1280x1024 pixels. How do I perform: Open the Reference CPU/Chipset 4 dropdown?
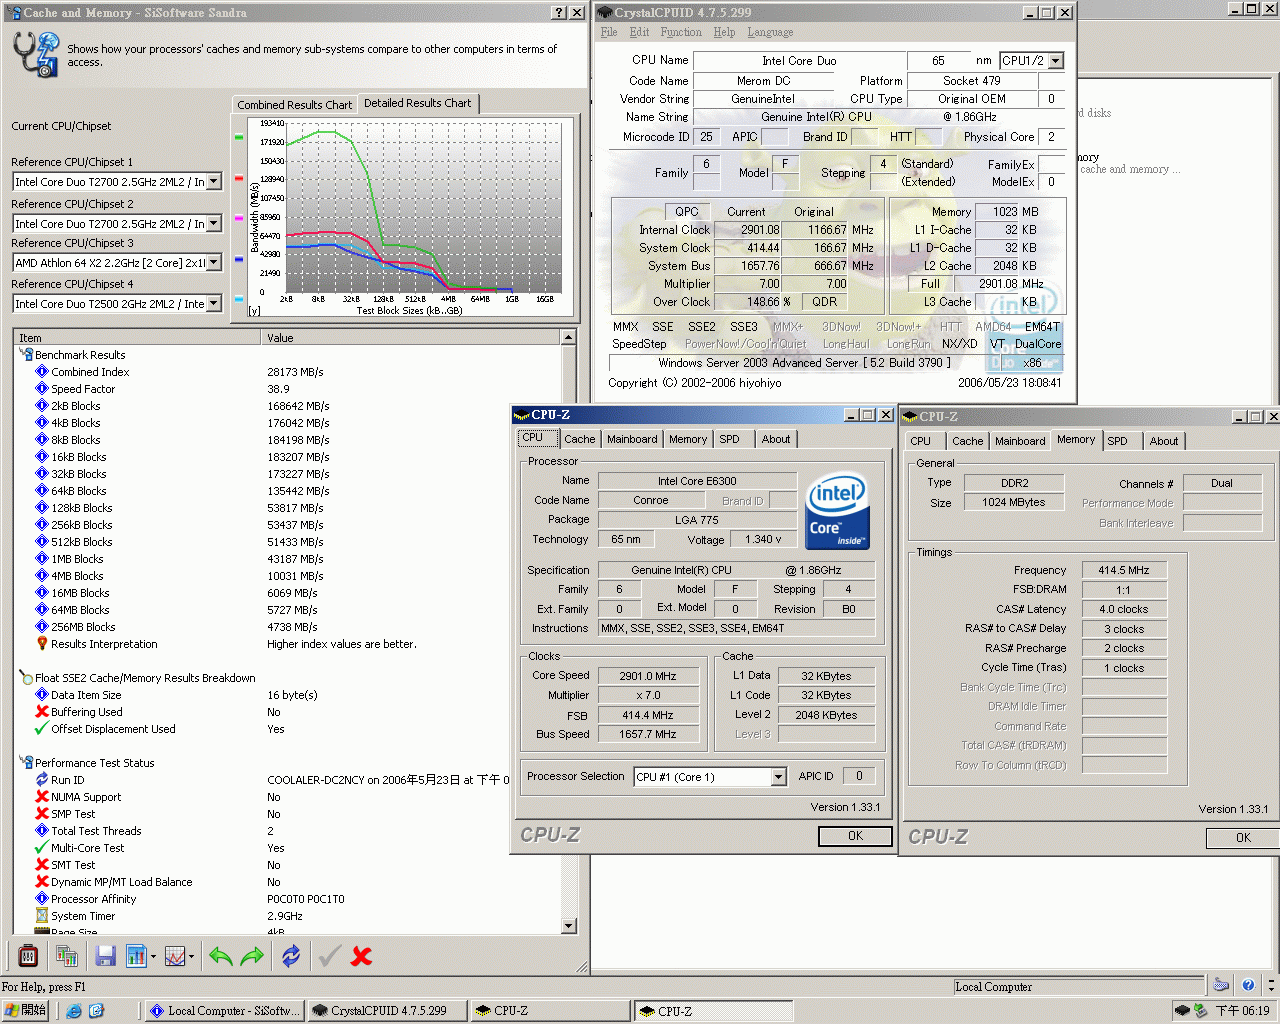click(213, 304)
